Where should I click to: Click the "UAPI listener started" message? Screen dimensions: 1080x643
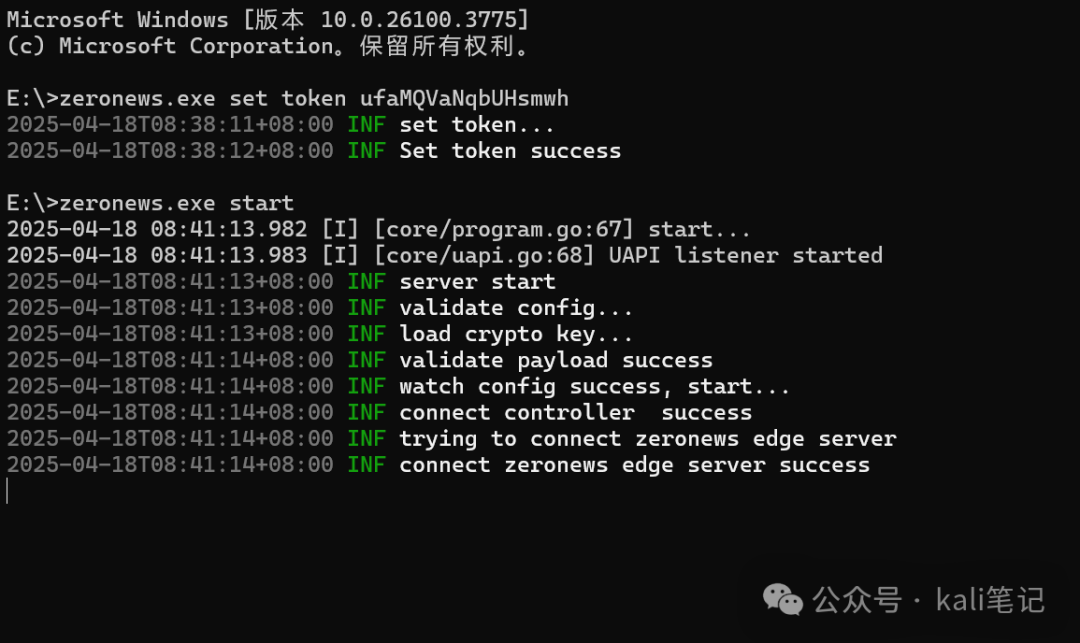tap(745, 255)
